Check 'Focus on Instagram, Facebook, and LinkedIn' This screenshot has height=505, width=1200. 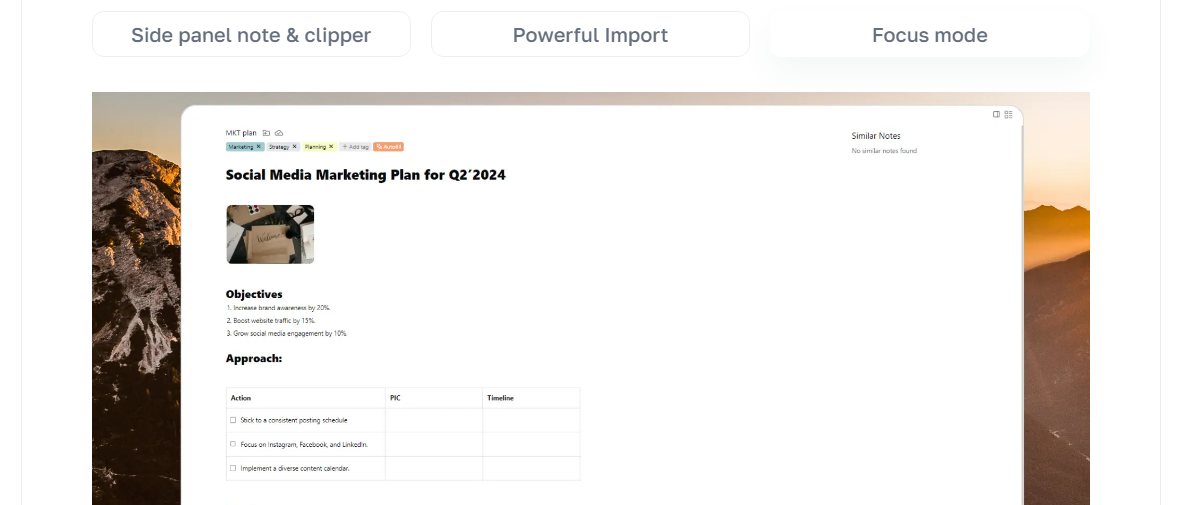(233, 444)
